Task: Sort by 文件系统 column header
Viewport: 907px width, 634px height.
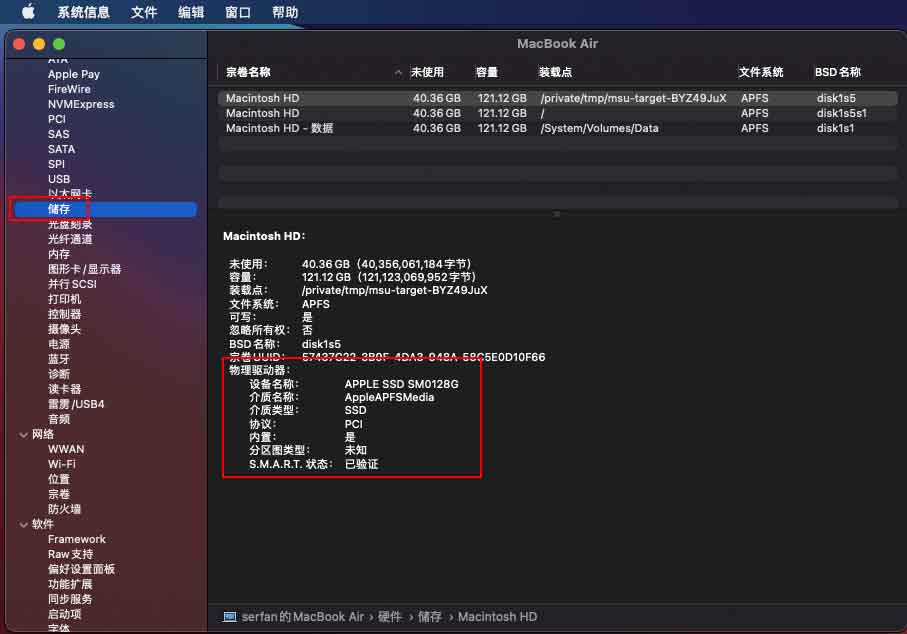Action: [x=761, y=72]
